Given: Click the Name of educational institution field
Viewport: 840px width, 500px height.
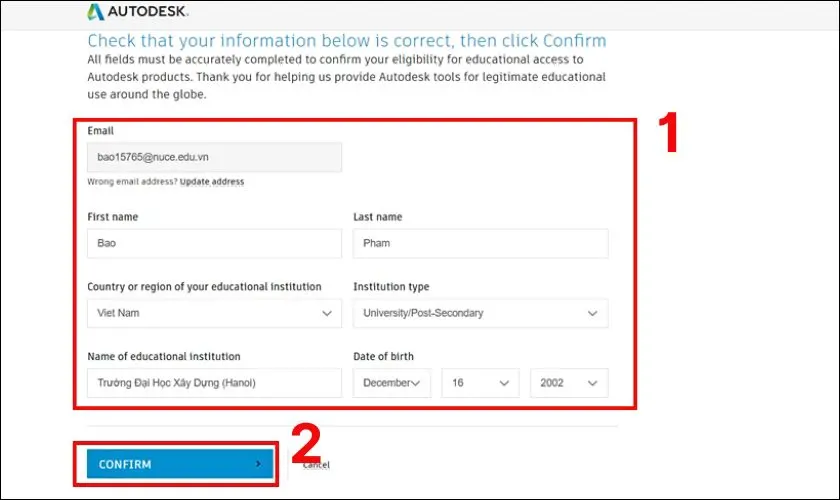Looking at the screenshot, I should tap(214, 383).
